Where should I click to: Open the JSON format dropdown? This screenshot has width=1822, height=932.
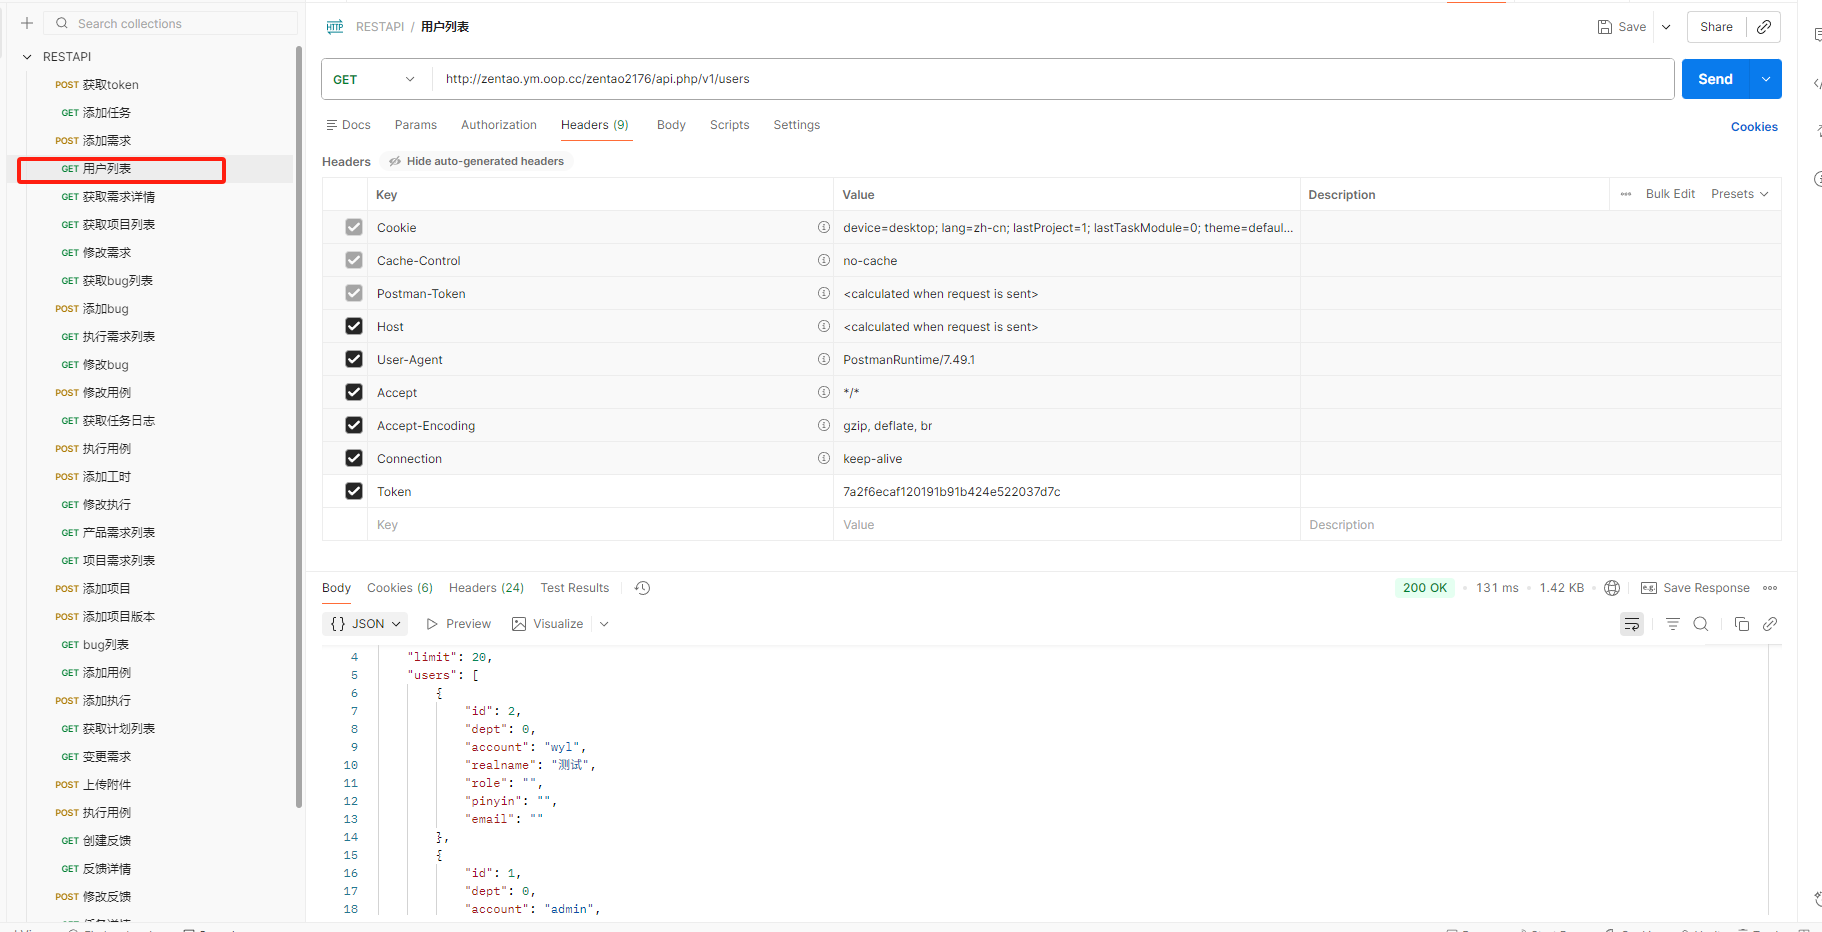366,624
